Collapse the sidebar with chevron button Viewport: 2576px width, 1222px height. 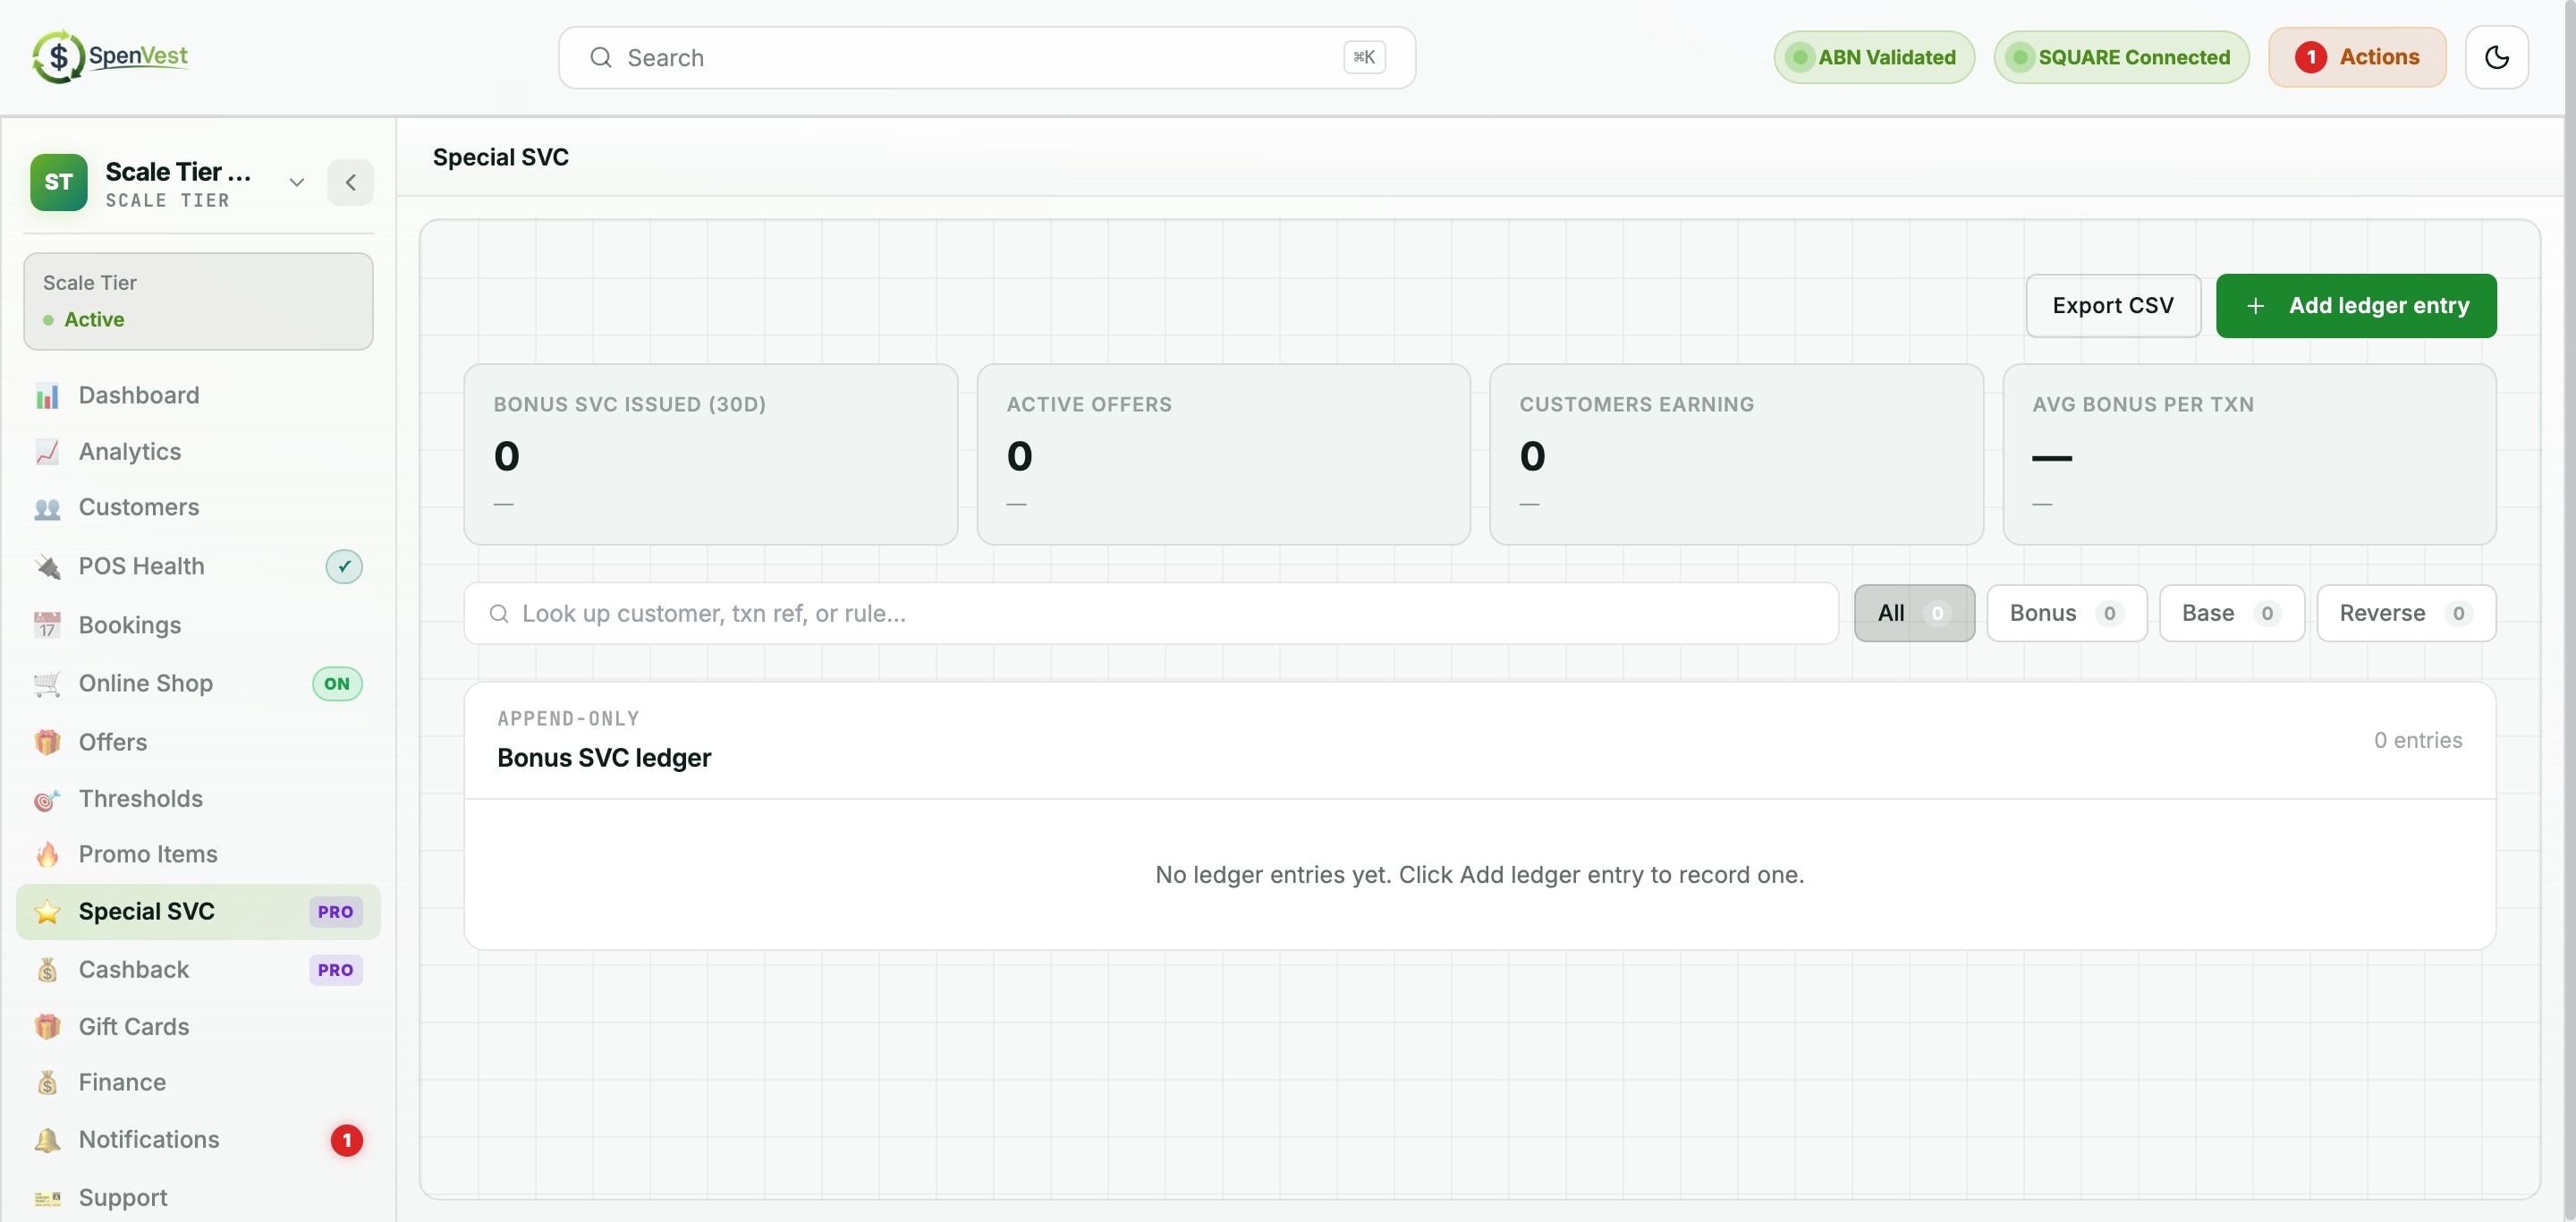(350, 182)
